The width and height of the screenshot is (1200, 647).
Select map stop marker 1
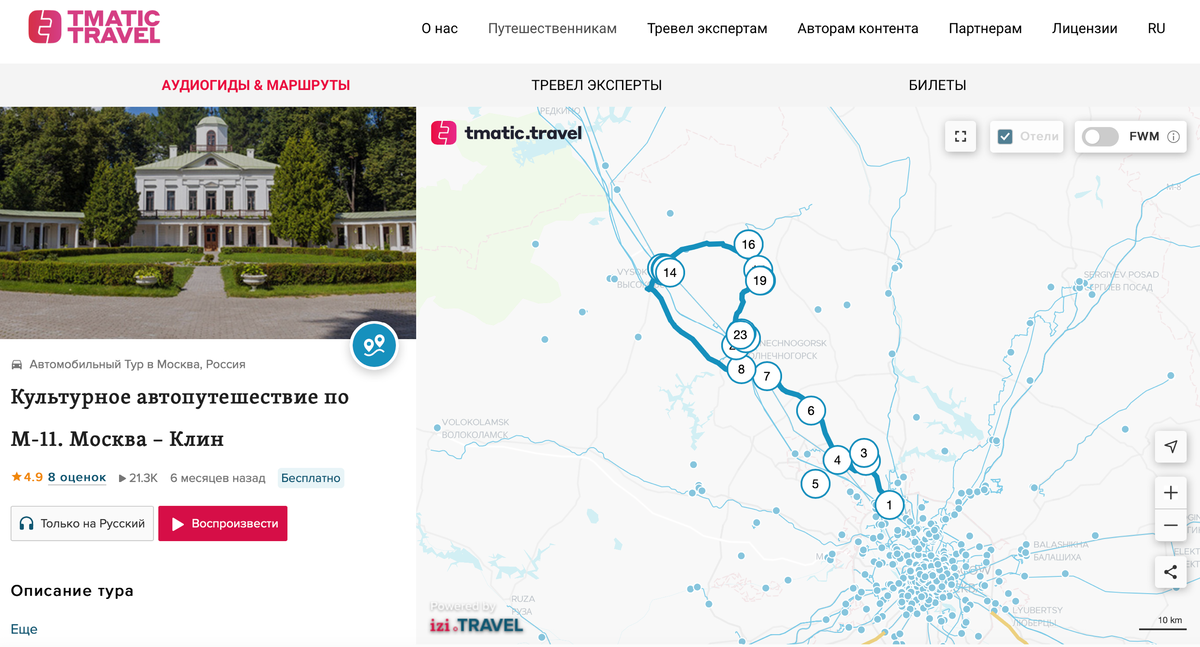coord(889,505)
